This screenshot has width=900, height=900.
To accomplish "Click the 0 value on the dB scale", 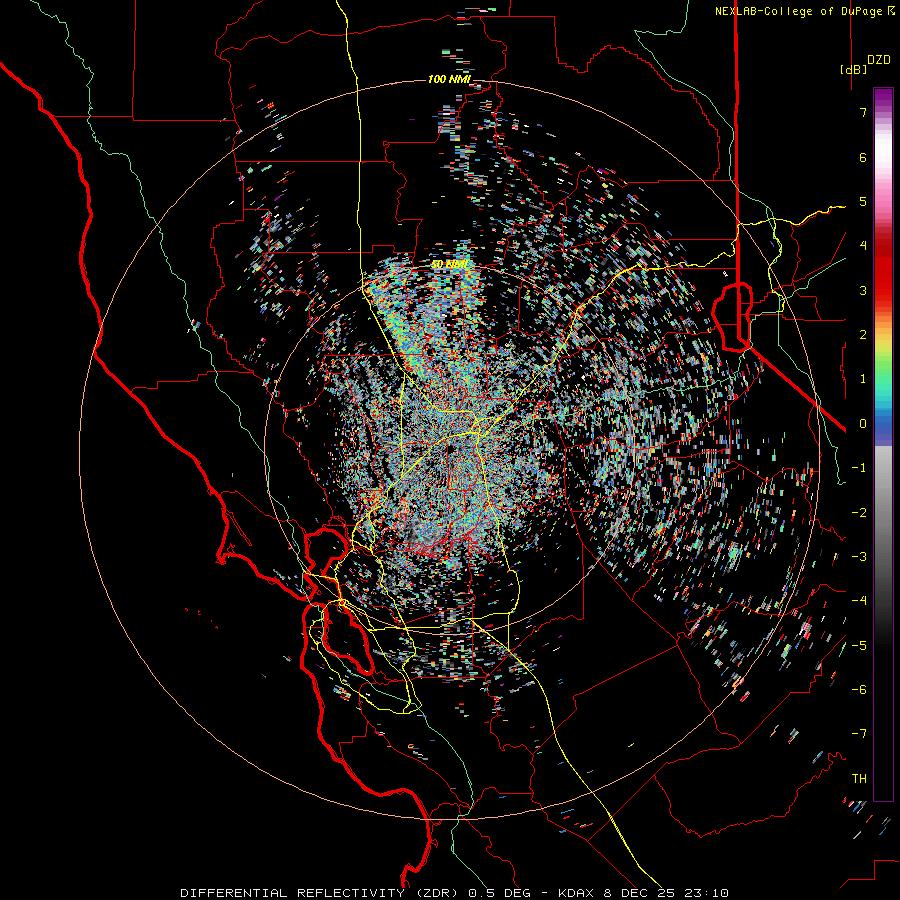I will pyautogui.click(x=863, y=424).
